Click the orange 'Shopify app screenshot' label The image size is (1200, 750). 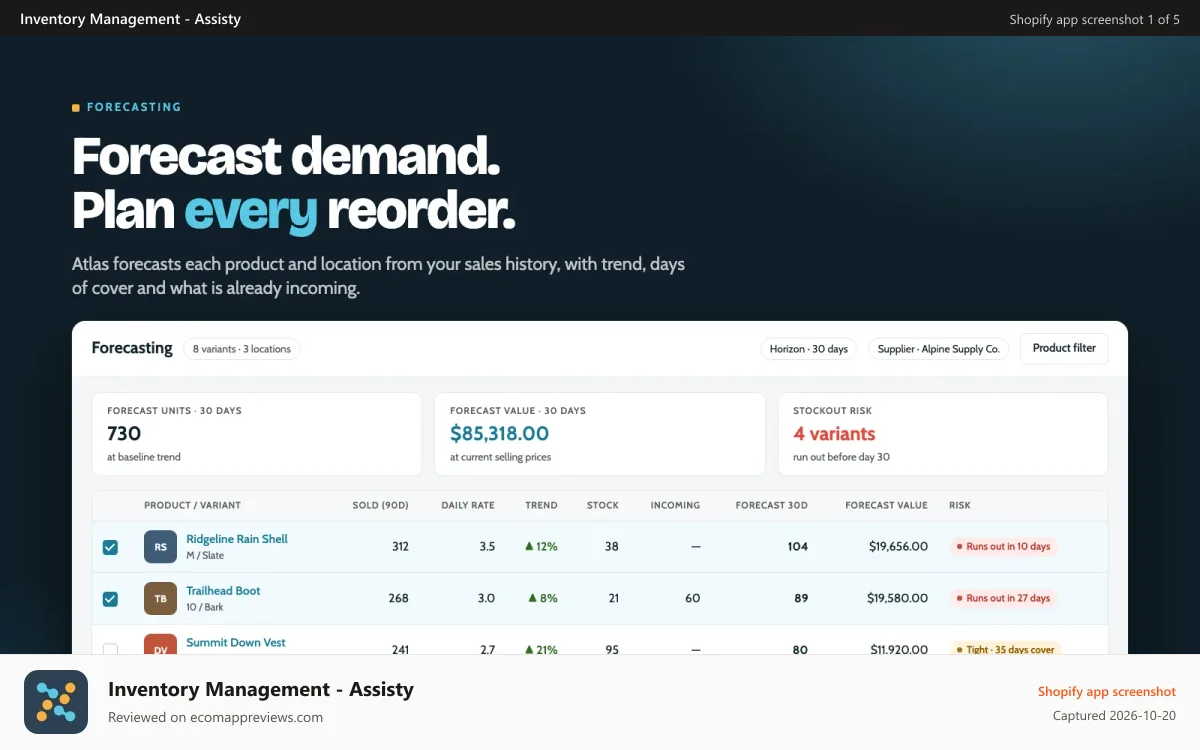[1107, 692]
